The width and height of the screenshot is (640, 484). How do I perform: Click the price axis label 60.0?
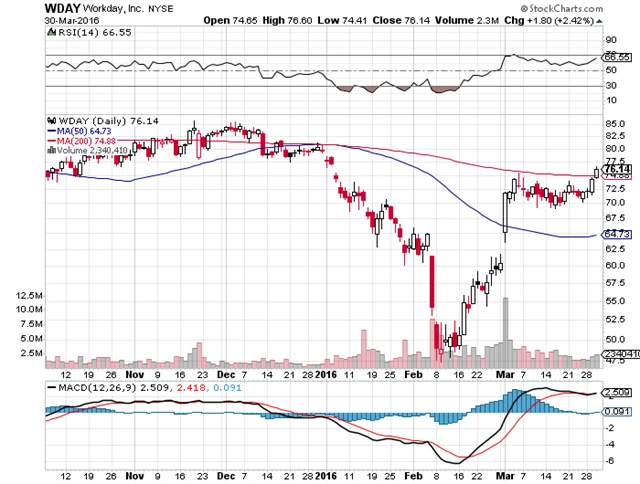tap(615, 265)
